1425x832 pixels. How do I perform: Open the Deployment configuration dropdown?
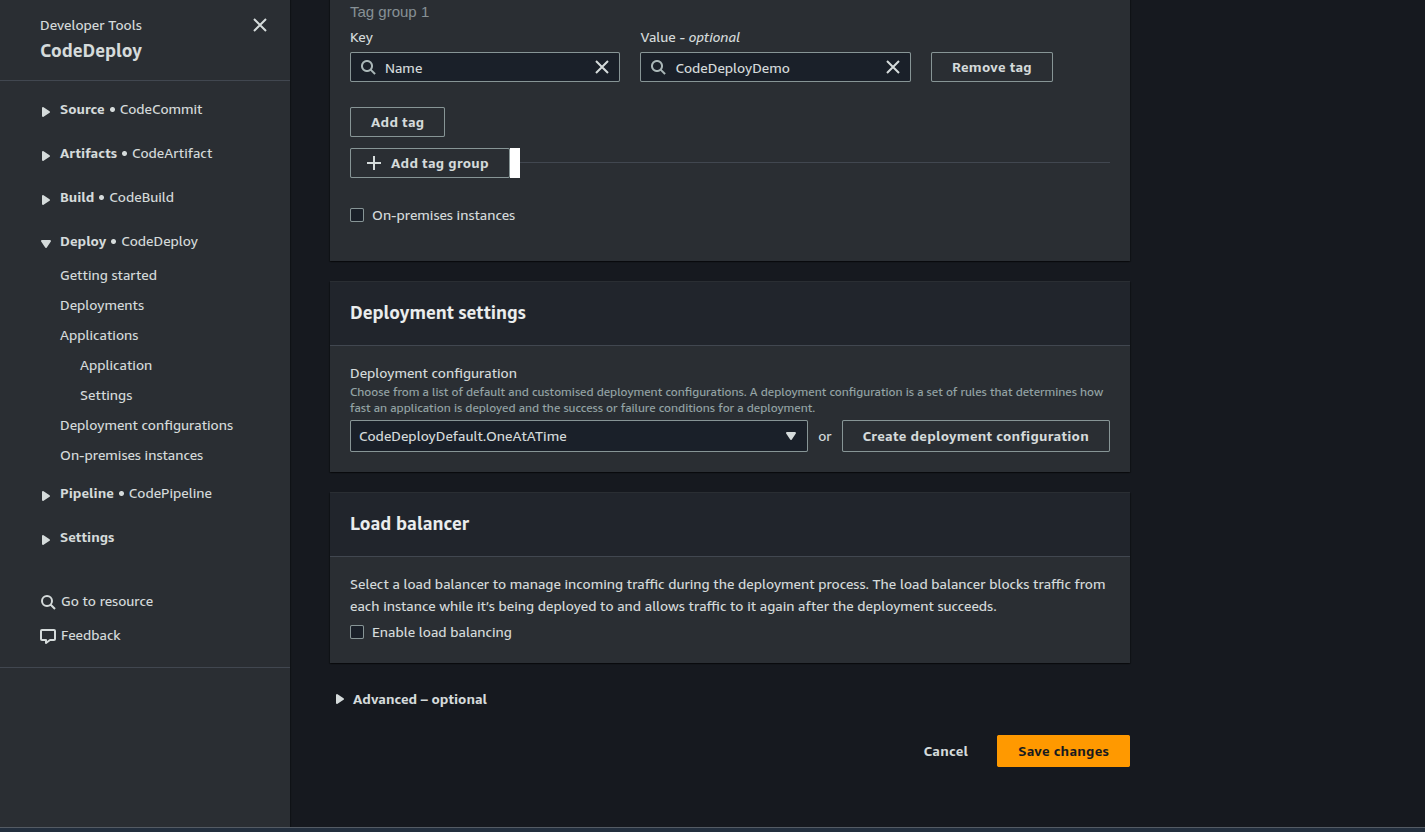(x=578, y=436)
